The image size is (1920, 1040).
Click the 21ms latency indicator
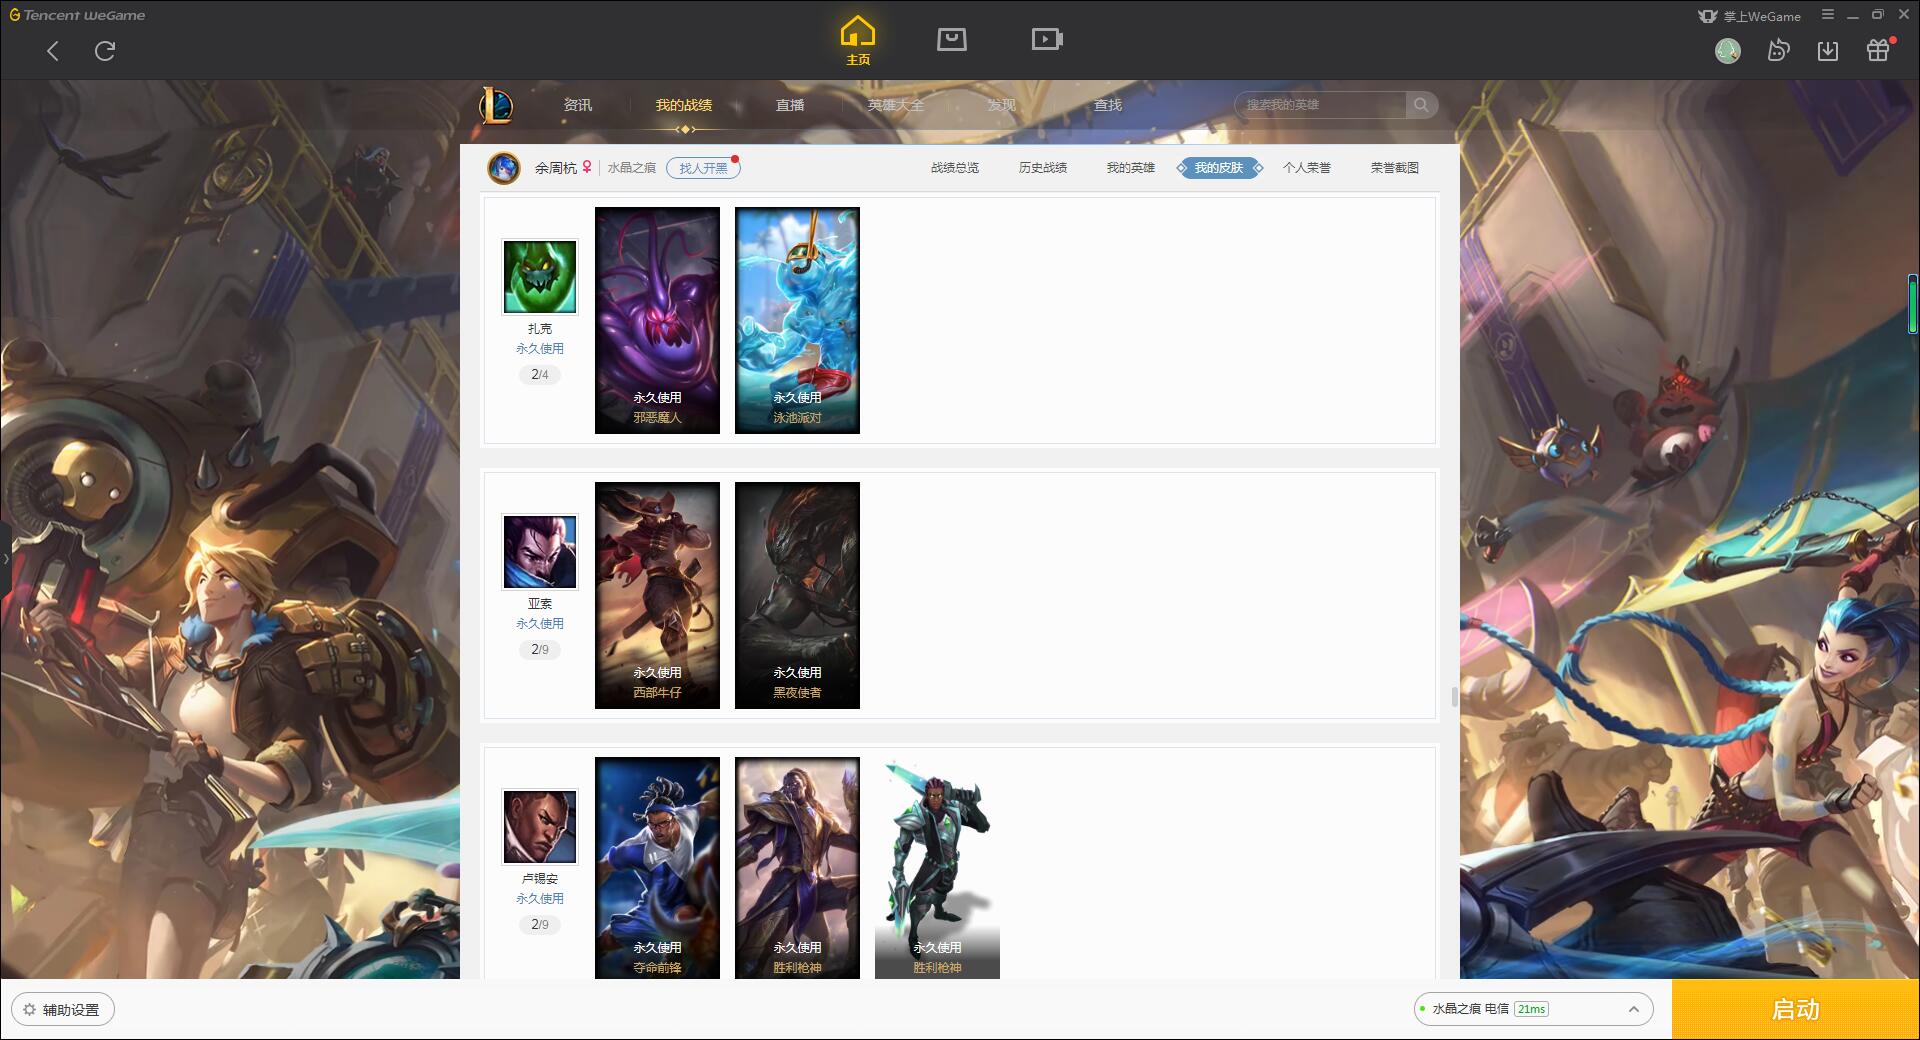click(x=1531, y=1009)
